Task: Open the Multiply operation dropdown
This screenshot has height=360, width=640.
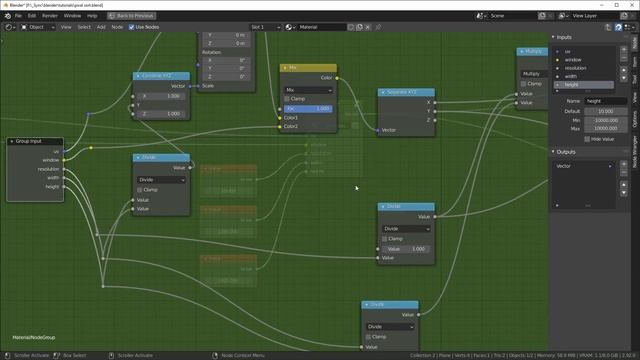Action: click(534, 74)
